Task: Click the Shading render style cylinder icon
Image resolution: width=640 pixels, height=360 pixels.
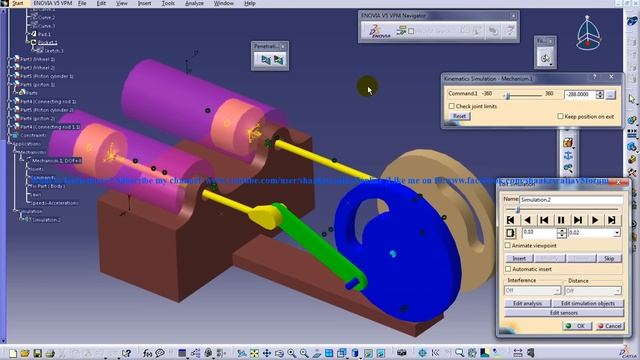Action: click(x=355, y=353)
